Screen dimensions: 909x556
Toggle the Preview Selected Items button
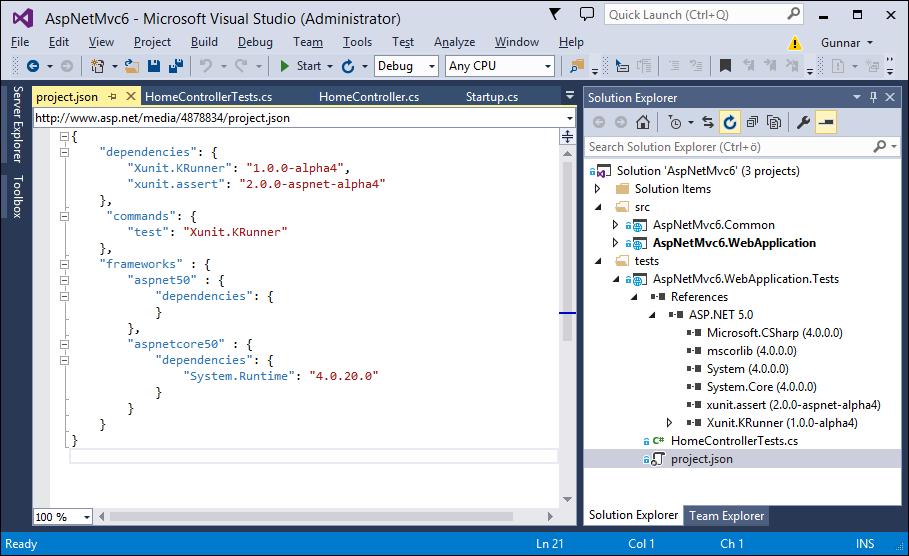(x=826, y=122)
